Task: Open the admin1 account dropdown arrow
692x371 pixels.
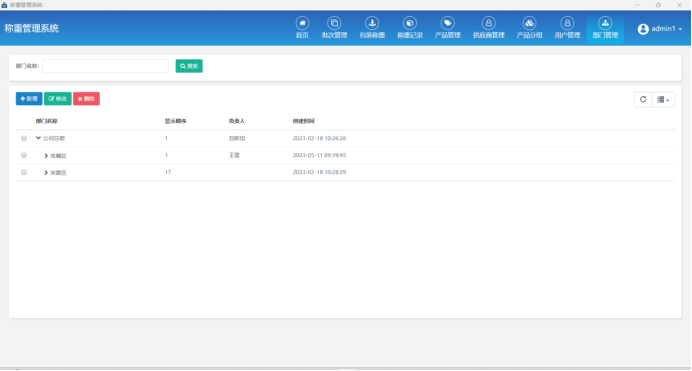Action: (x=680, y=29)
